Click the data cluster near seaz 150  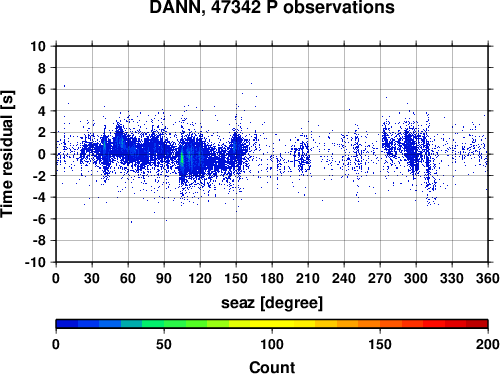point(236,147)
